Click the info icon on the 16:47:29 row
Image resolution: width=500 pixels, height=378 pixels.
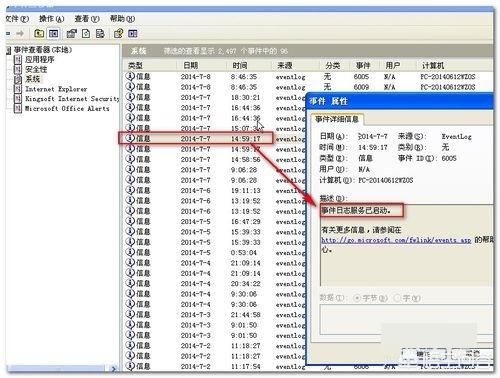pyautogui.click(x=130, y=221)
